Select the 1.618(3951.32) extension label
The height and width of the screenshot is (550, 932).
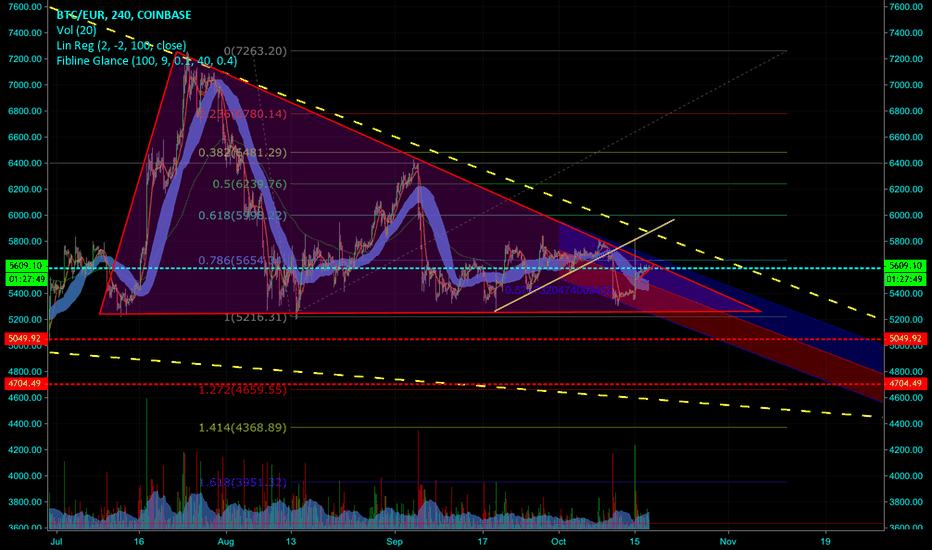pyautogui.click(x=243, y=482)
